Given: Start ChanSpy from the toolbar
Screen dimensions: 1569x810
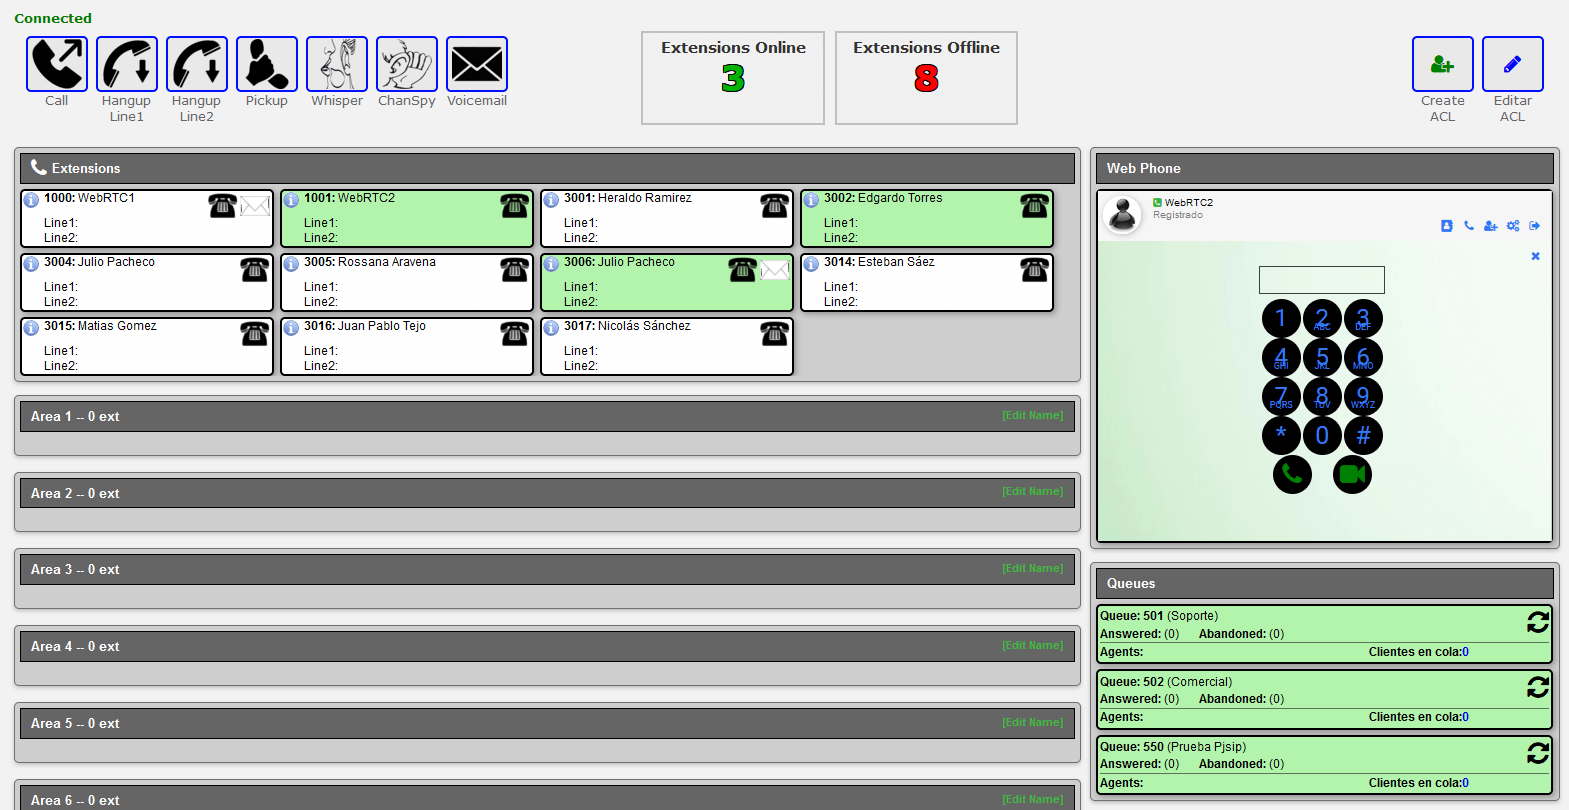Looking at the screenshot, I should pyautogui.click(x=407, y=65).
